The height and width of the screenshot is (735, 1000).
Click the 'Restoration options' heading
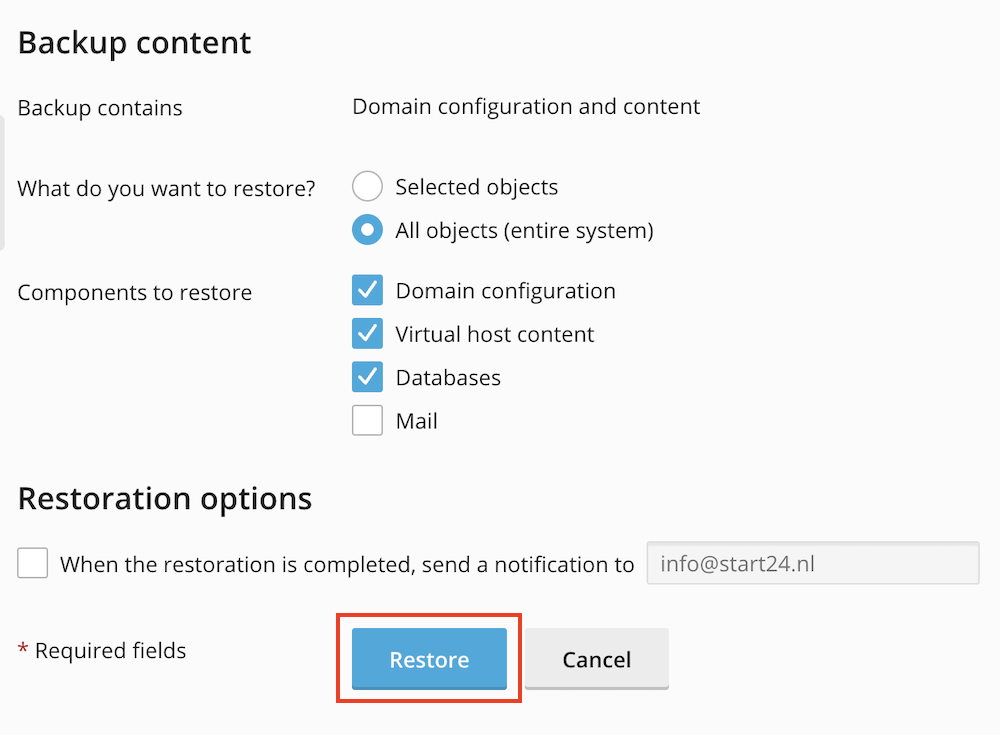click(x=165, y=498)
